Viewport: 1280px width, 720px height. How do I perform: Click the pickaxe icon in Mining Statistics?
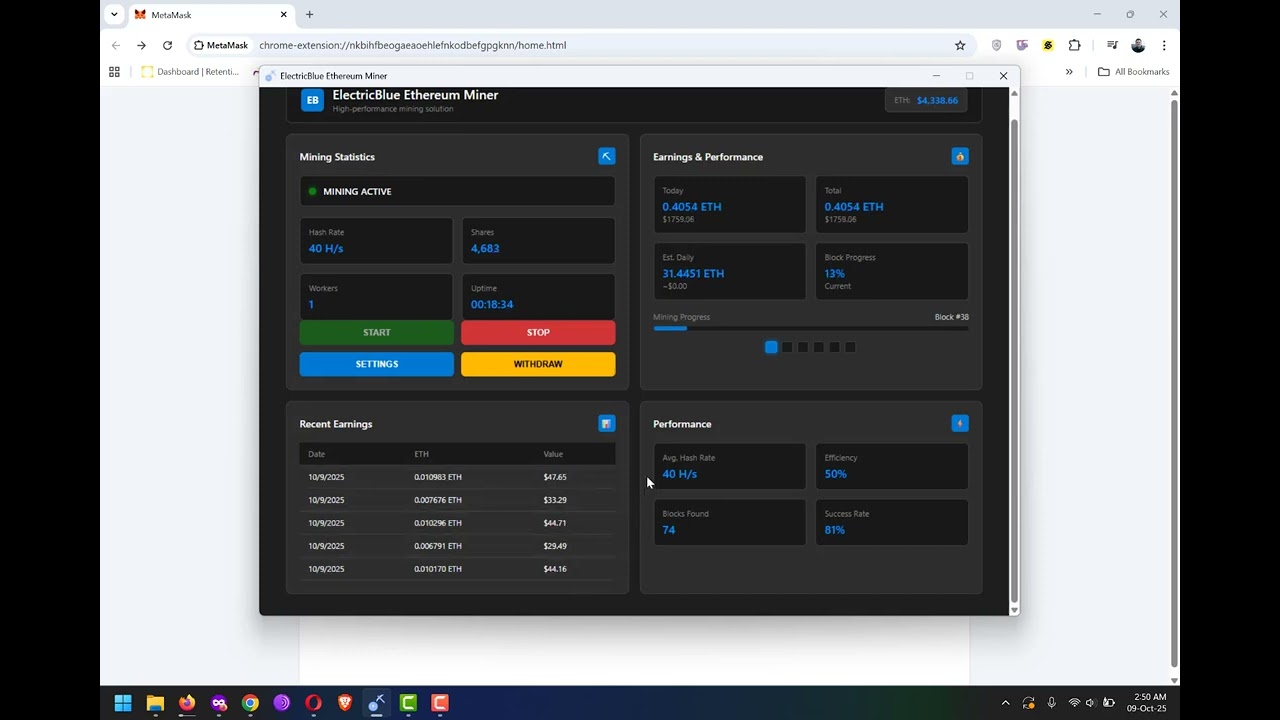[x=606, y=156]
